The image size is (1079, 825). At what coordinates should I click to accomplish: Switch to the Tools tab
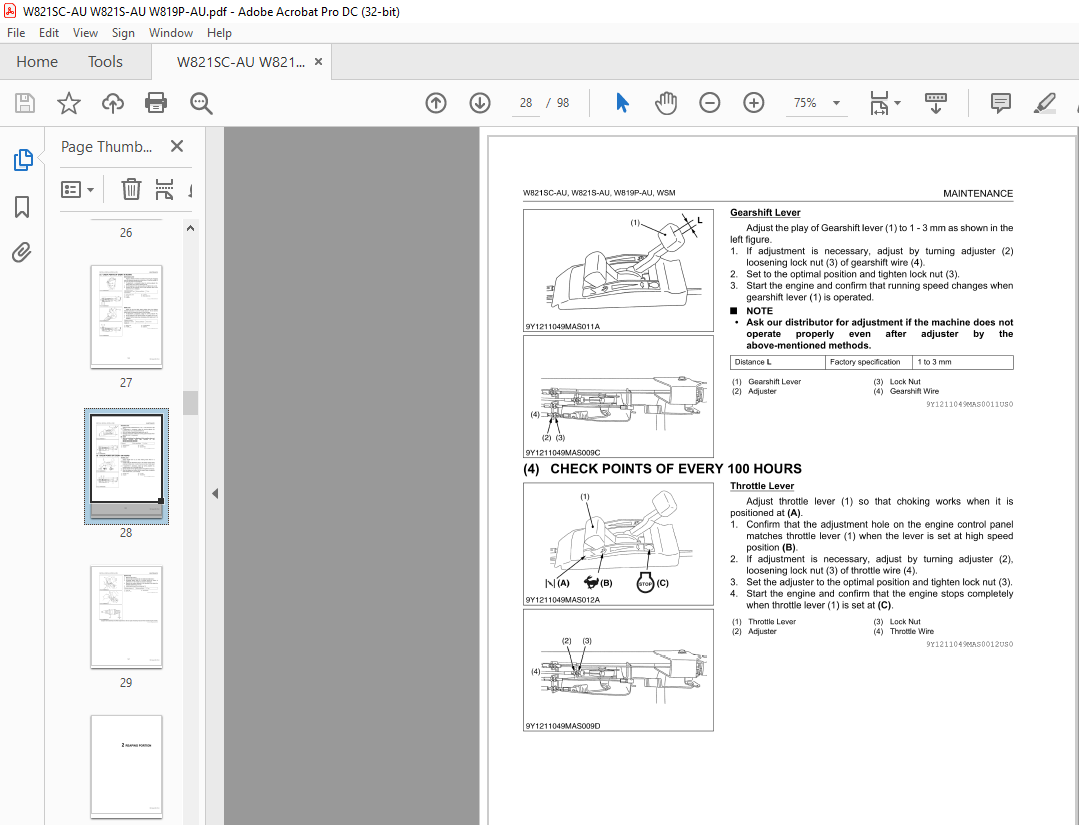coord(105,62)
